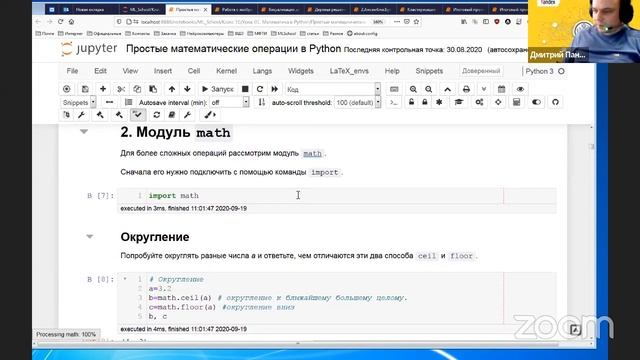640x360 pixels.
Task: Click the calculator toolbar icon
Action: click(x=516, y=102)
